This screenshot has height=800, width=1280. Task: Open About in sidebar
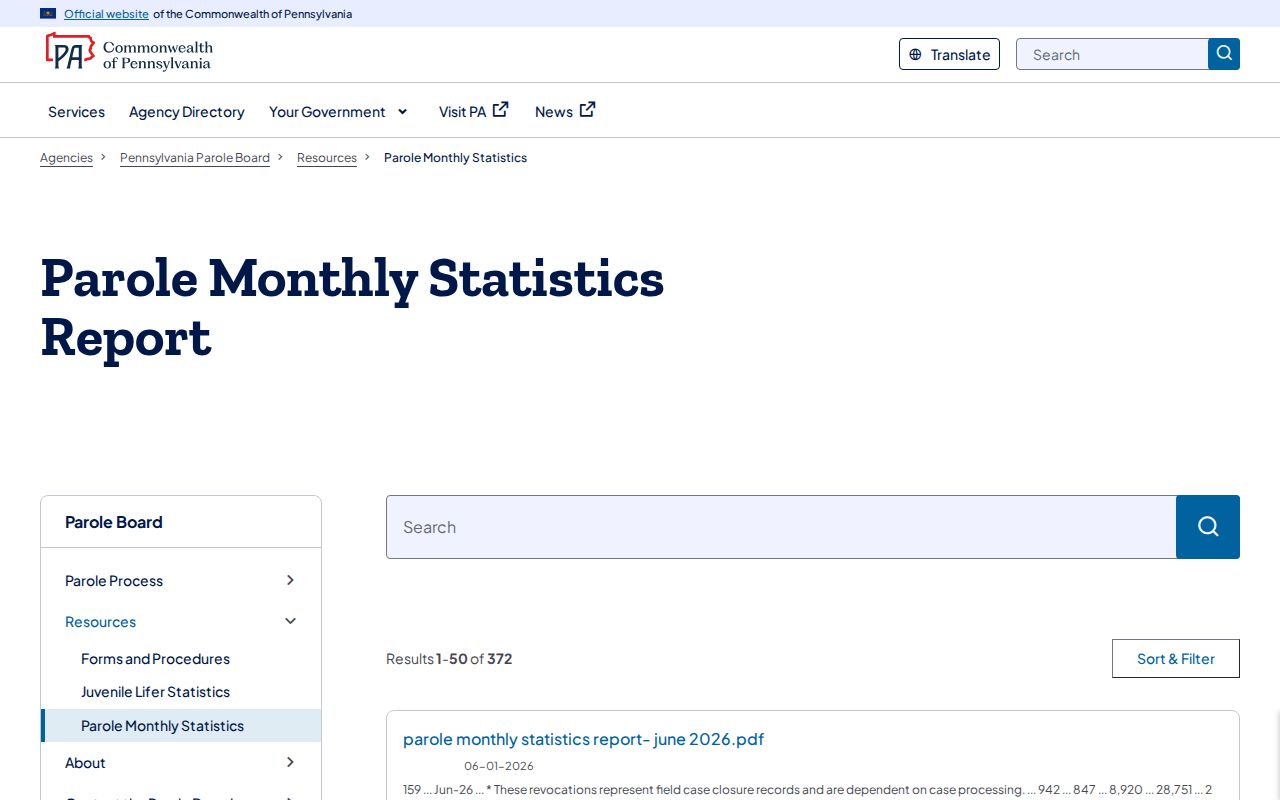point(85,763)
